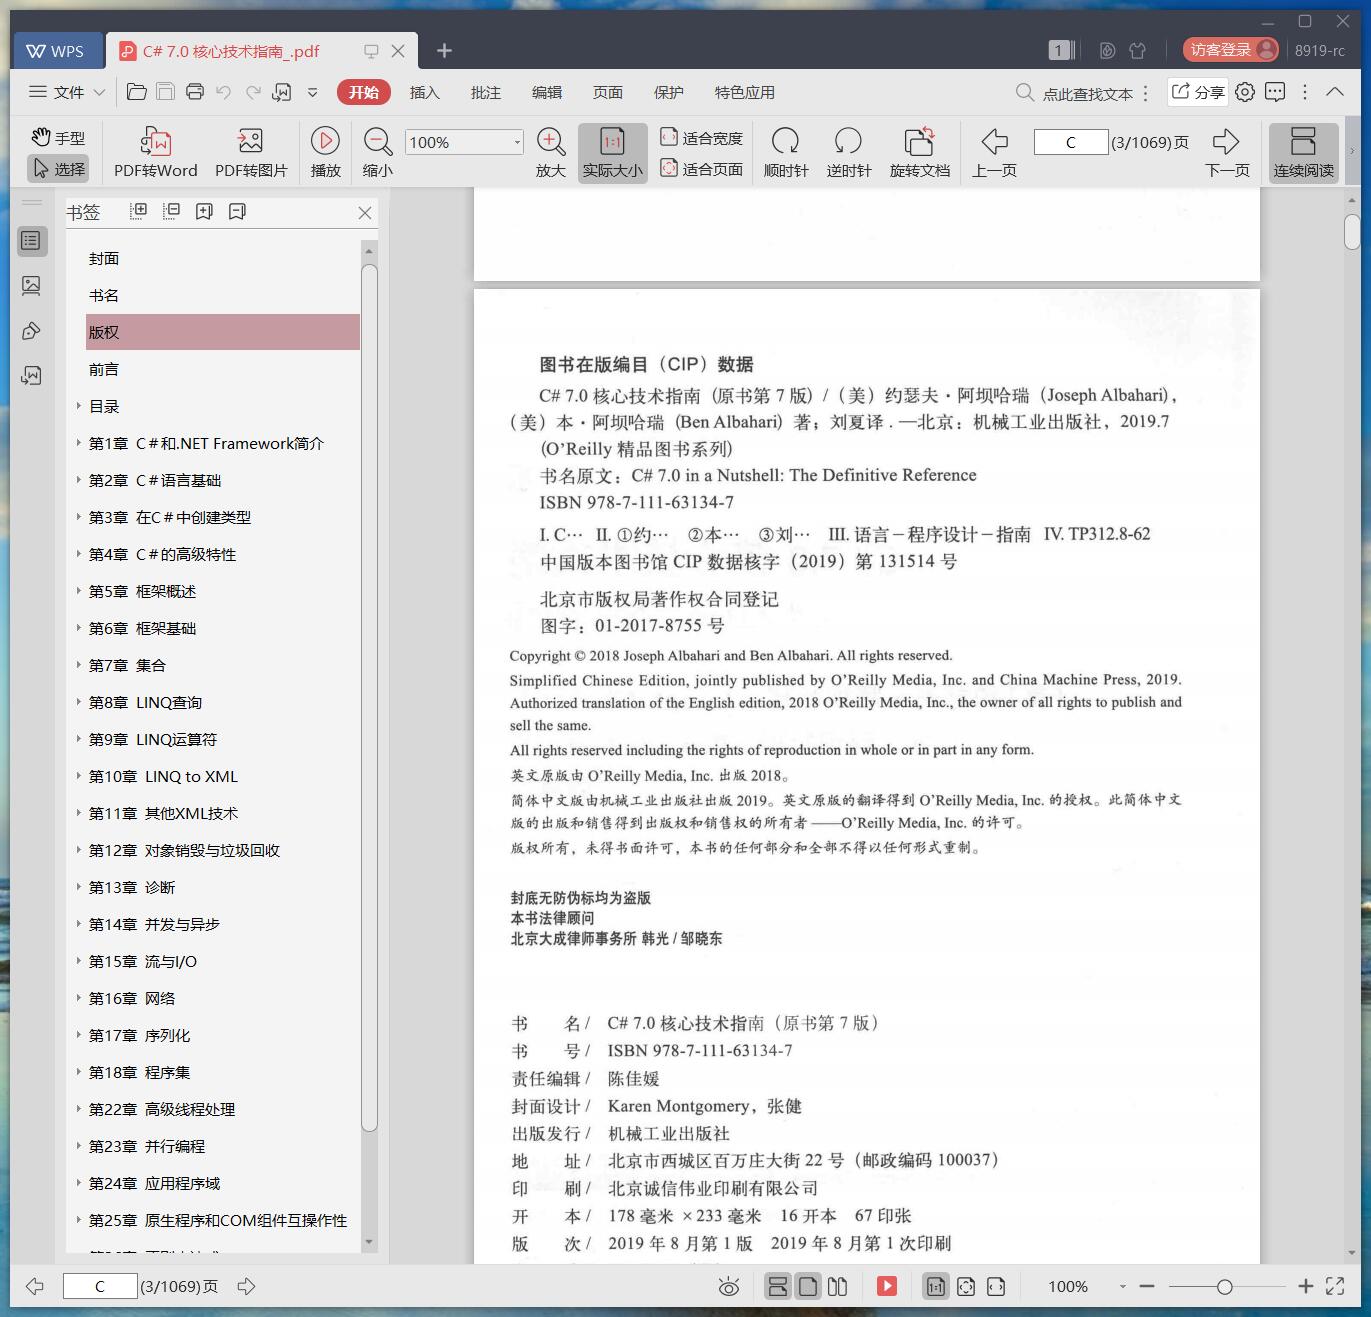Image resolution: width=1371 pixels, height=1317 pixels.
Task: Collapse the ribbon chevron
Action: pyautogui.click(x=1335, y=92)
